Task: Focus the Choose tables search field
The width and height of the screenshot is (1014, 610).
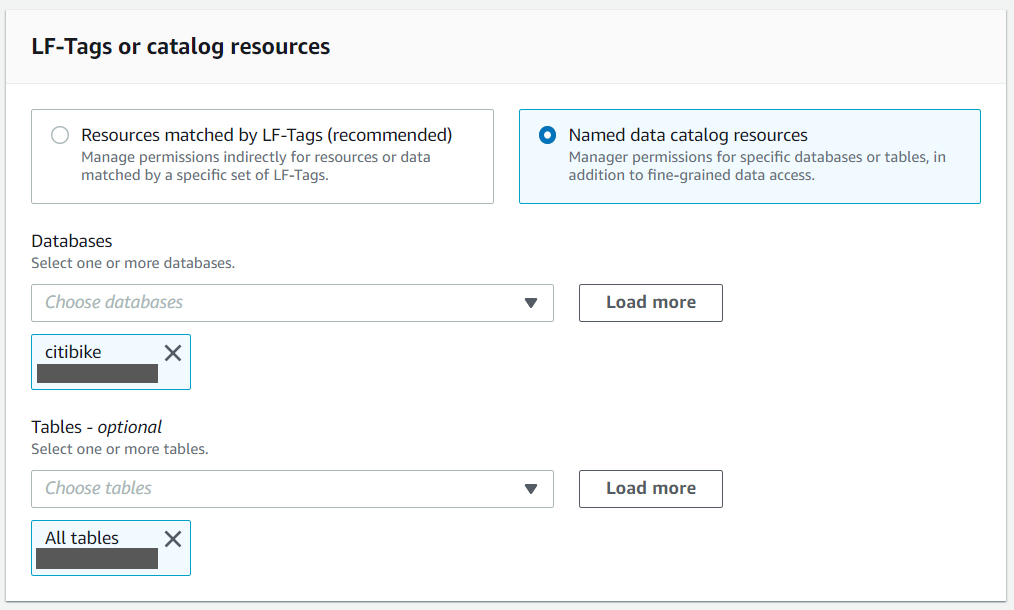Action: click(270, 488)
